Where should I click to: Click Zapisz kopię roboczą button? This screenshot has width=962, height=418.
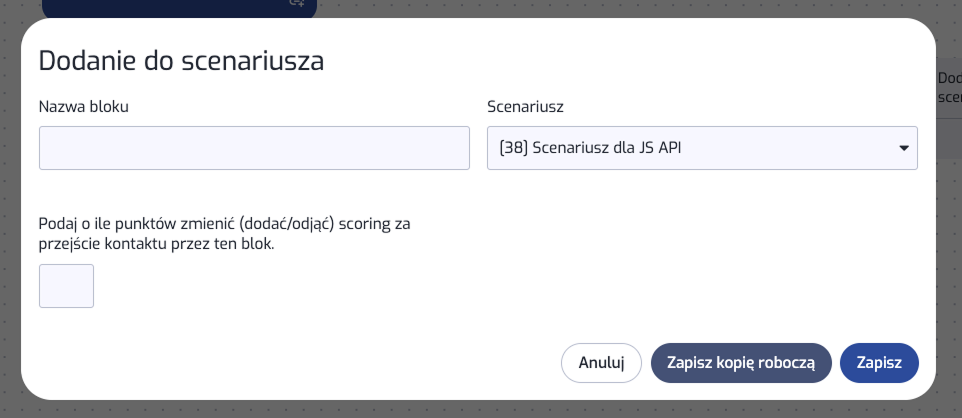[x=741, y=363]
